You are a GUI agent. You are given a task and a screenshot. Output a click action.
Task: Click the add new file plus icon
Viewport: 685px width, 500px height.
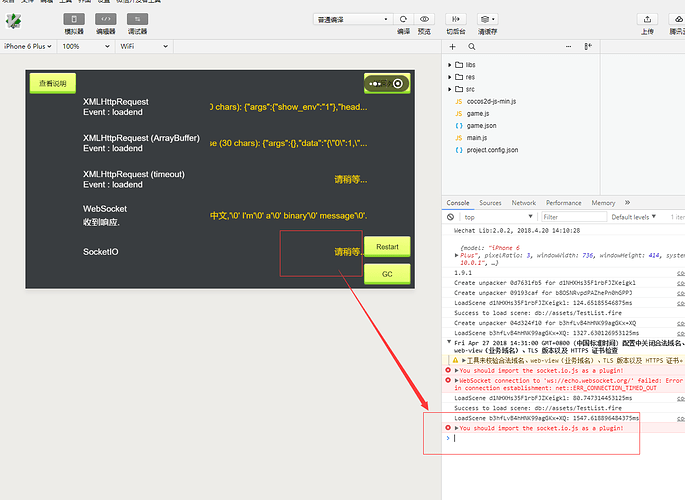coord(453,47)
